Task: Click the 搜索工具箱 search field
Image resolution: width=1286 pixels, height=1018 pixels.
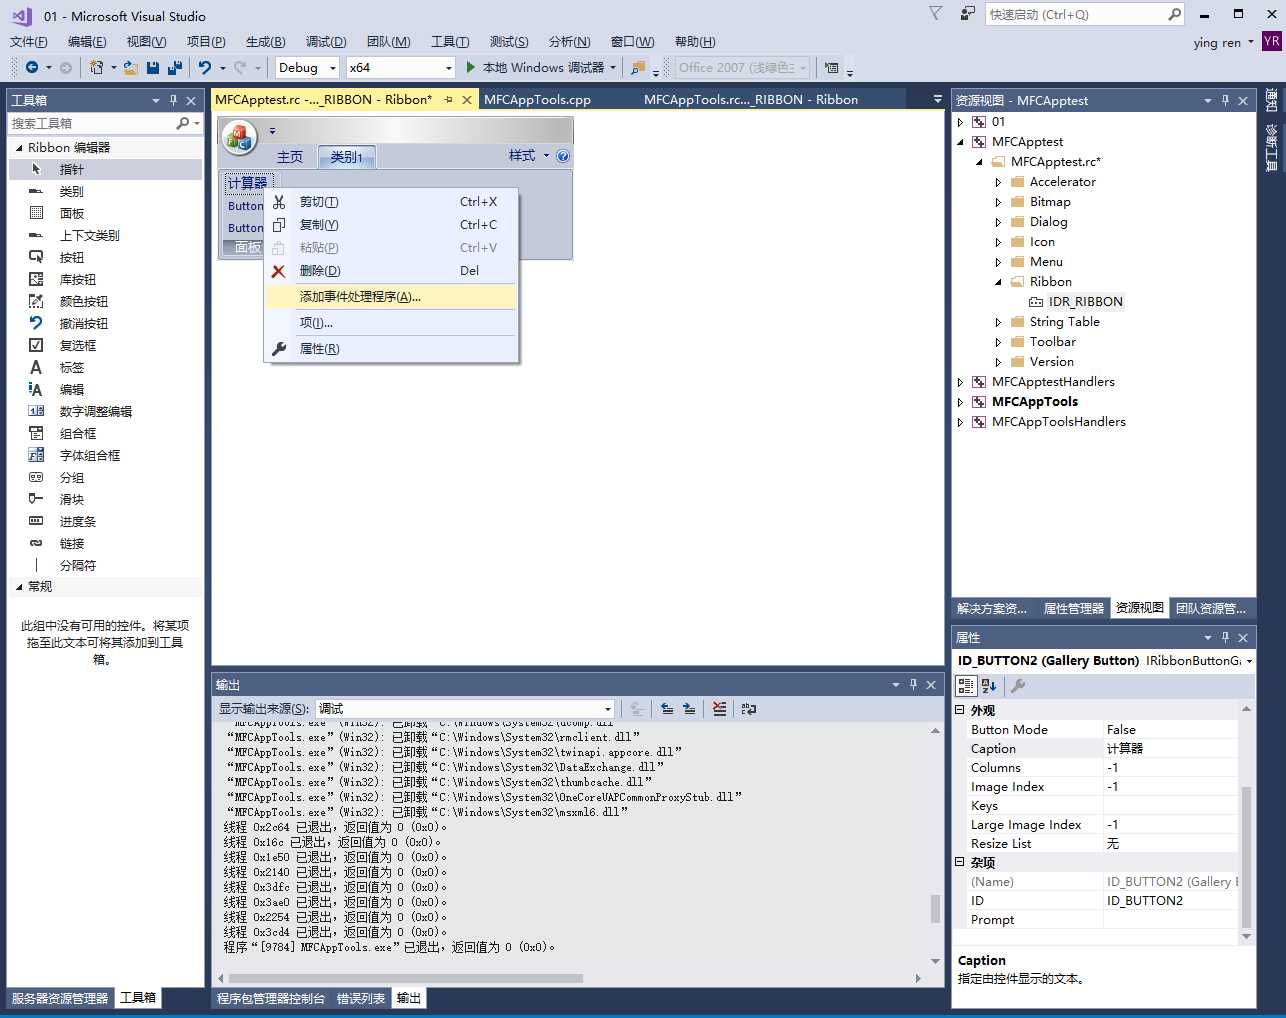Action: tap(92, 123)
